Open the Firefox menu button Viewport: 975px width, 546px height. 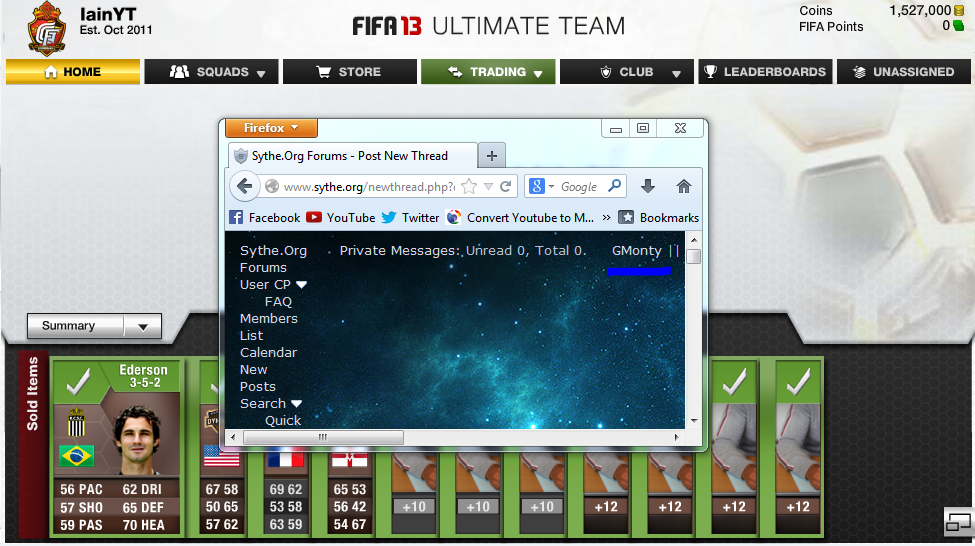271,128
